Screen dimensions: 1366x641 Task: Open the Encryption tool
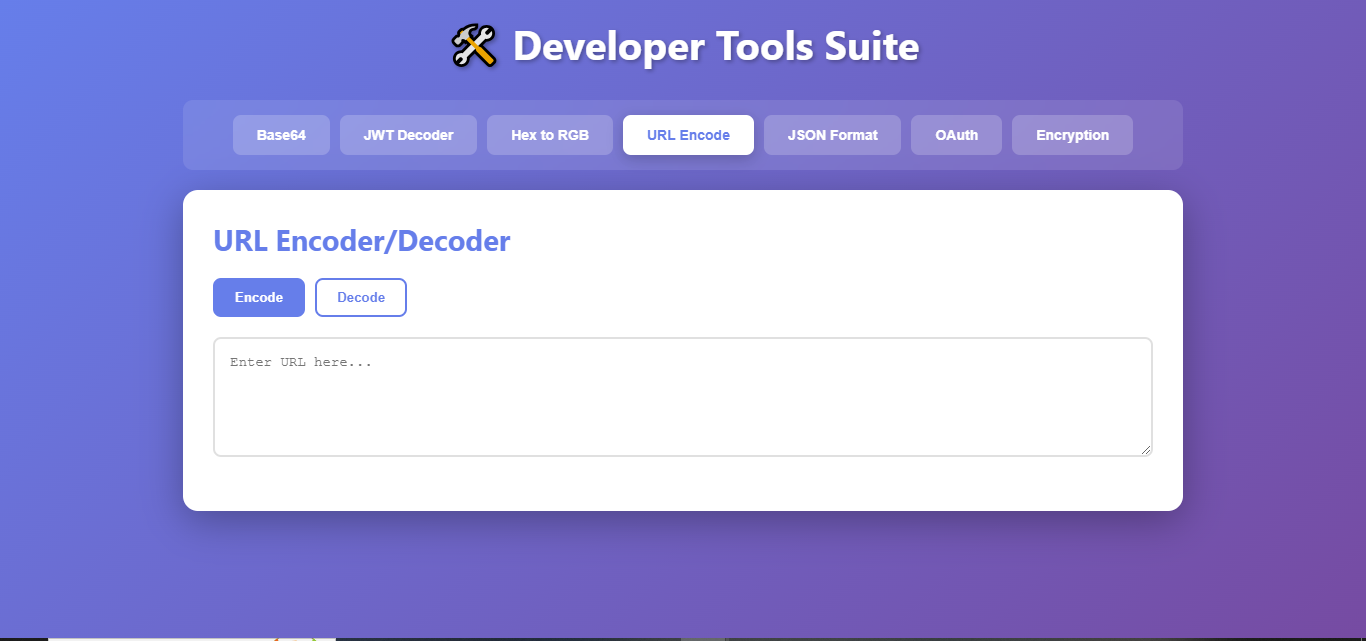click(x=1072, y=135)
